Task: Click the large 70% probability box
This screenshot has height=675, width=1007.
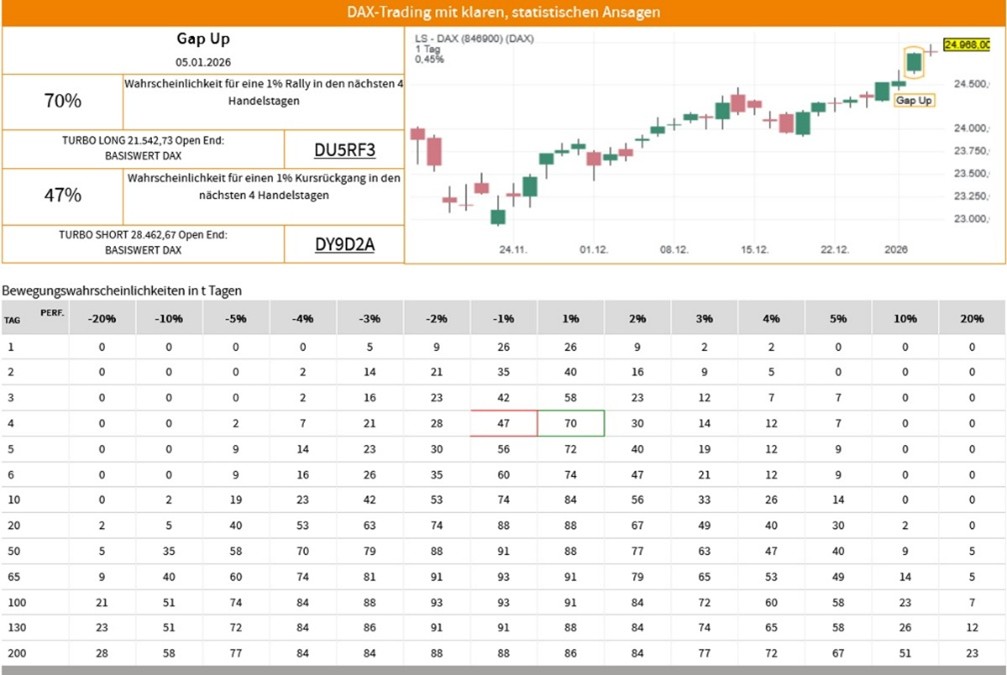Action: 62,101
